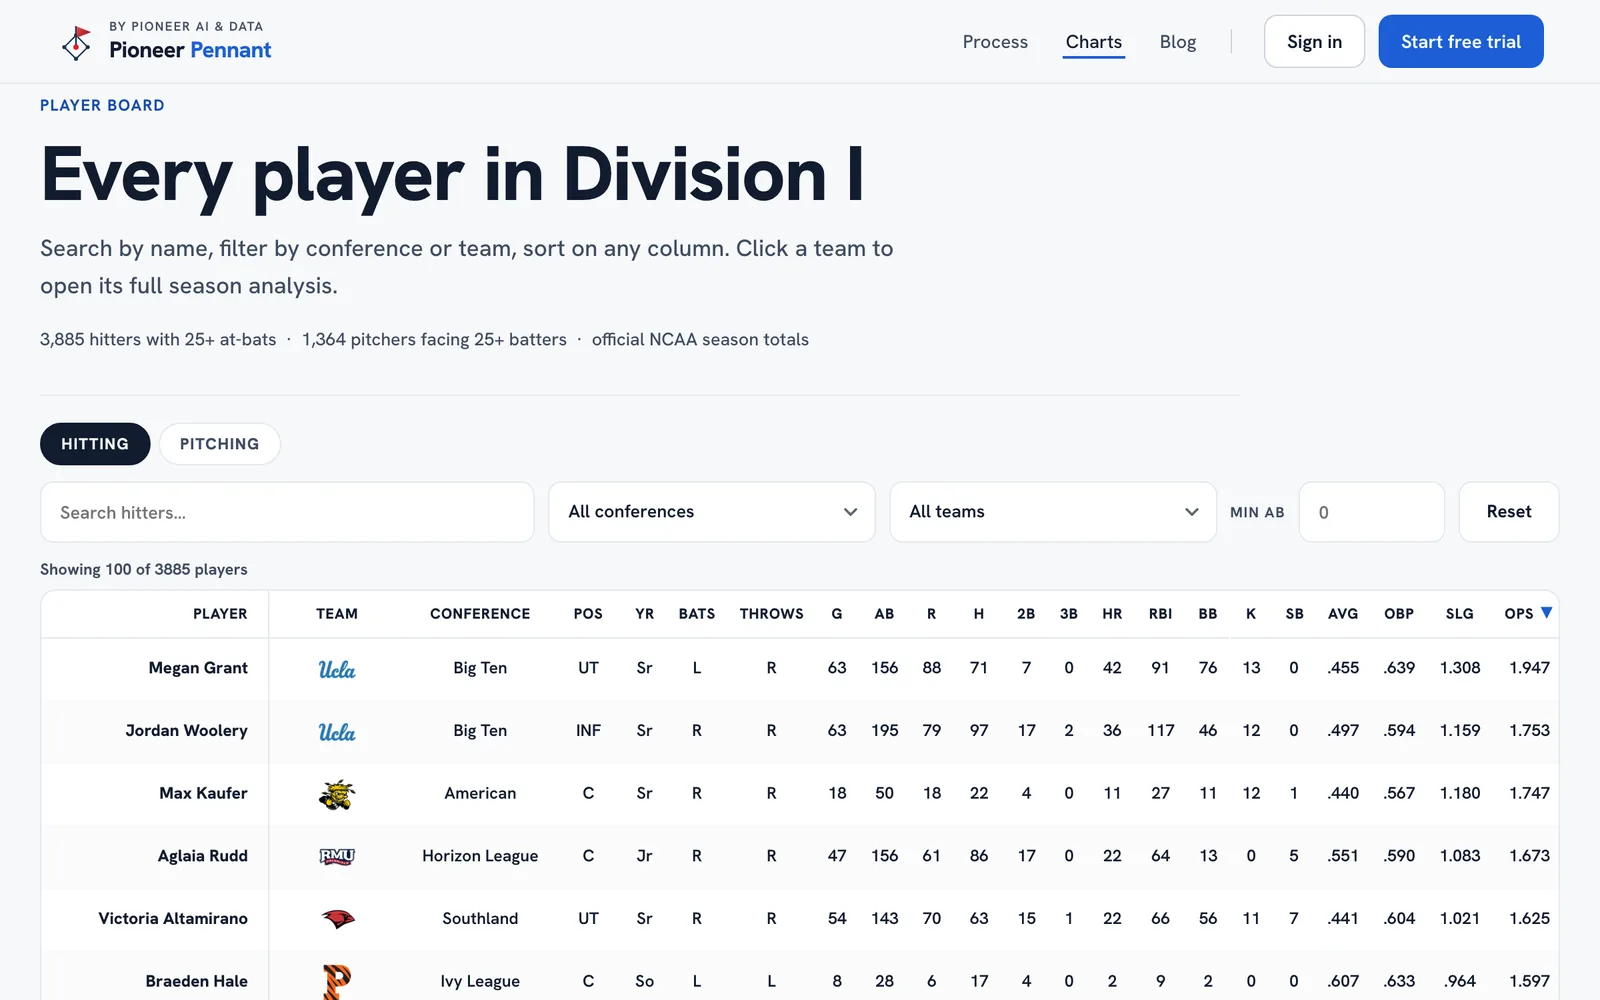Sort by the PLAYER column header
1600x1000 pixels.
(x=220, y=614)
